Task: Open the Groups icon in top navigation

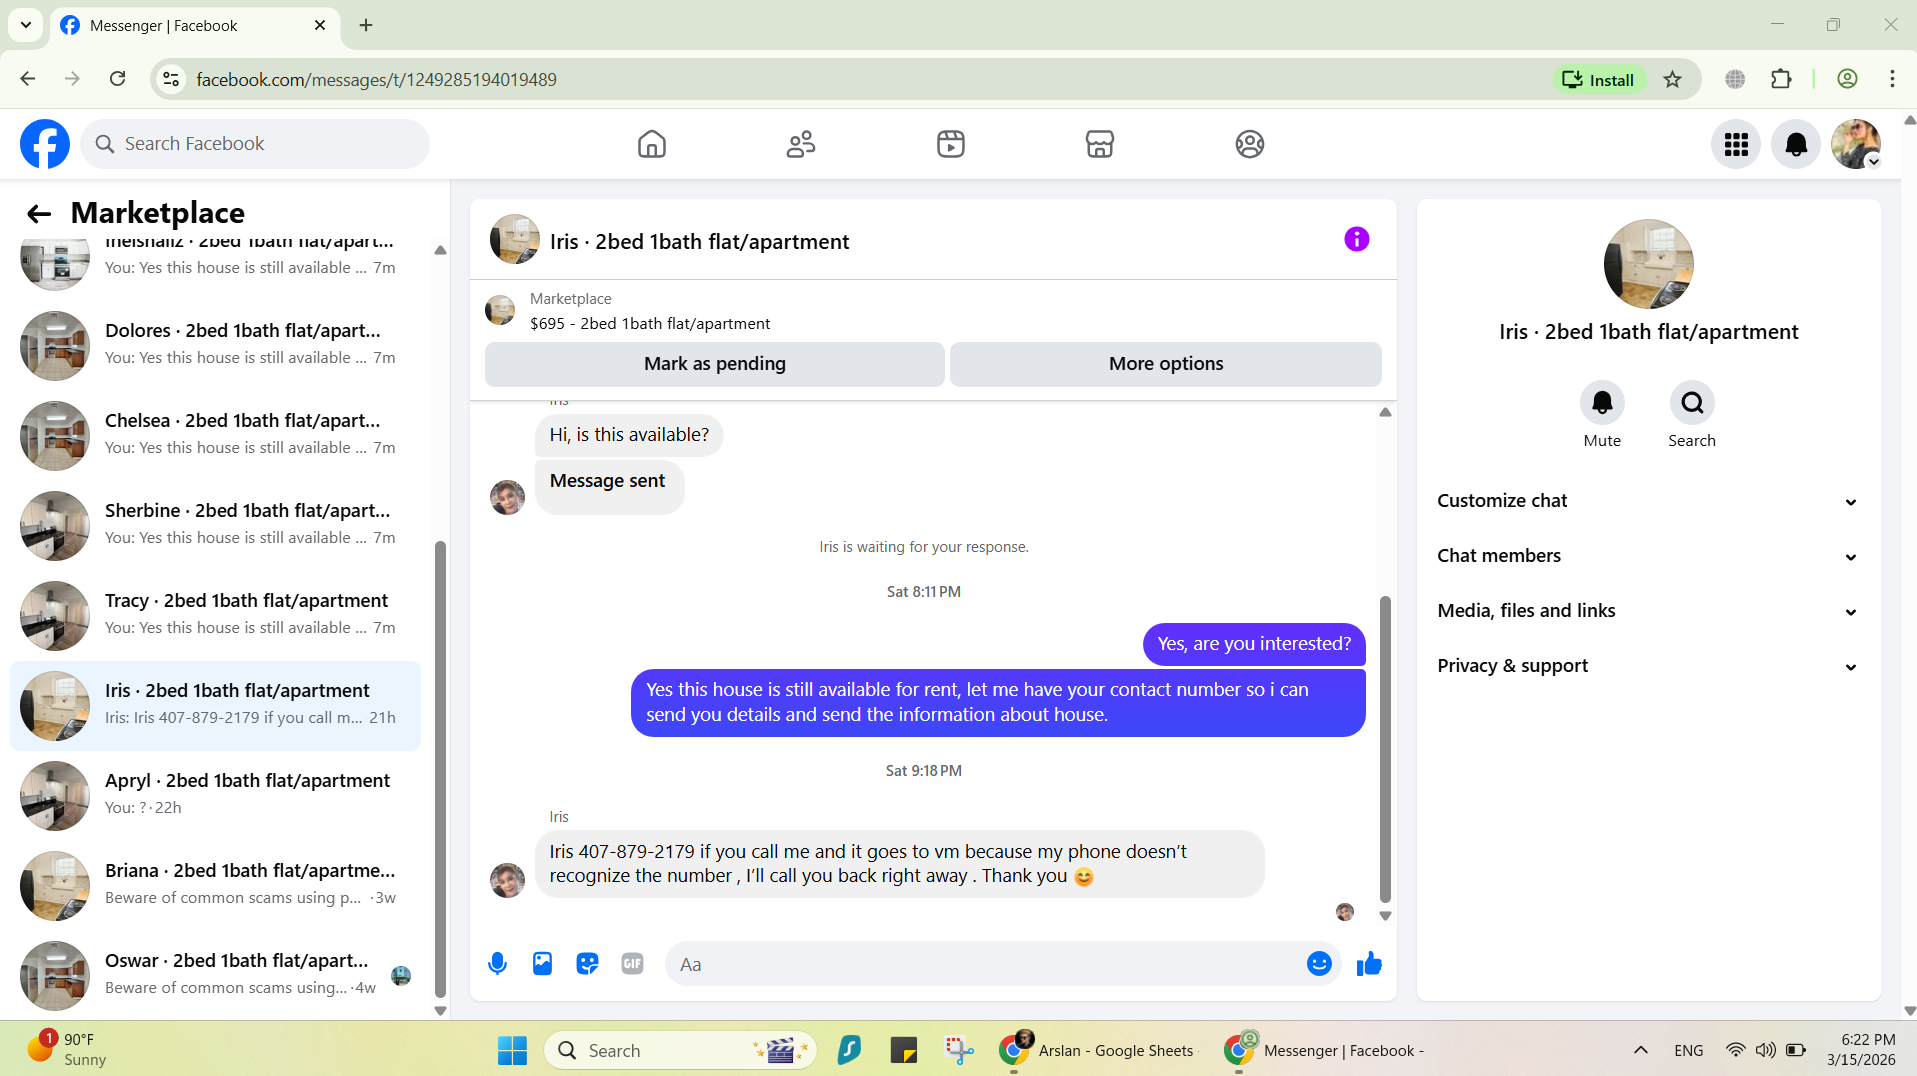Action: [x=1250, y=144]
